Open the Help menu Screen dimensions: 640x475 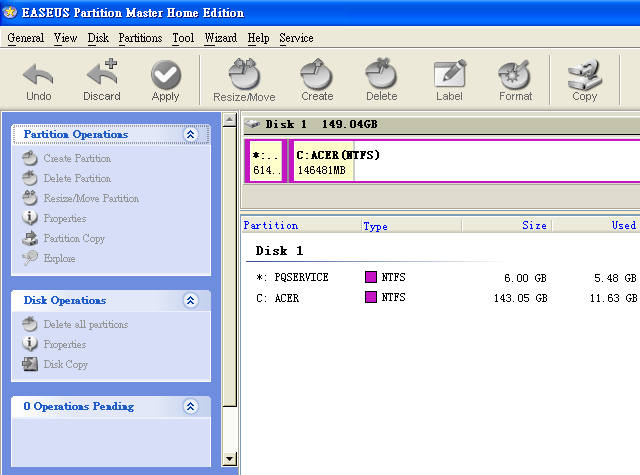(x=258, y=38)
